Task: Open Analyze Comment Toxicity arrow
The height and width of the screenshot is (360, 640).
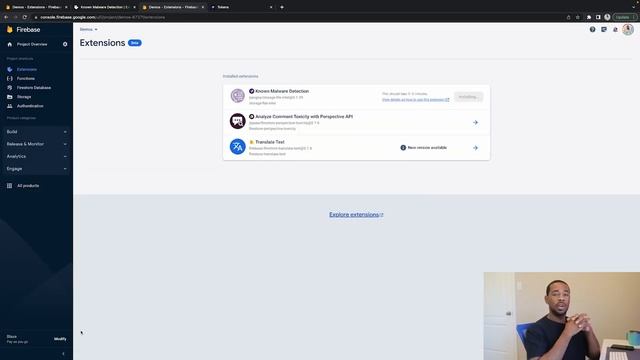Action: point(475,122)
